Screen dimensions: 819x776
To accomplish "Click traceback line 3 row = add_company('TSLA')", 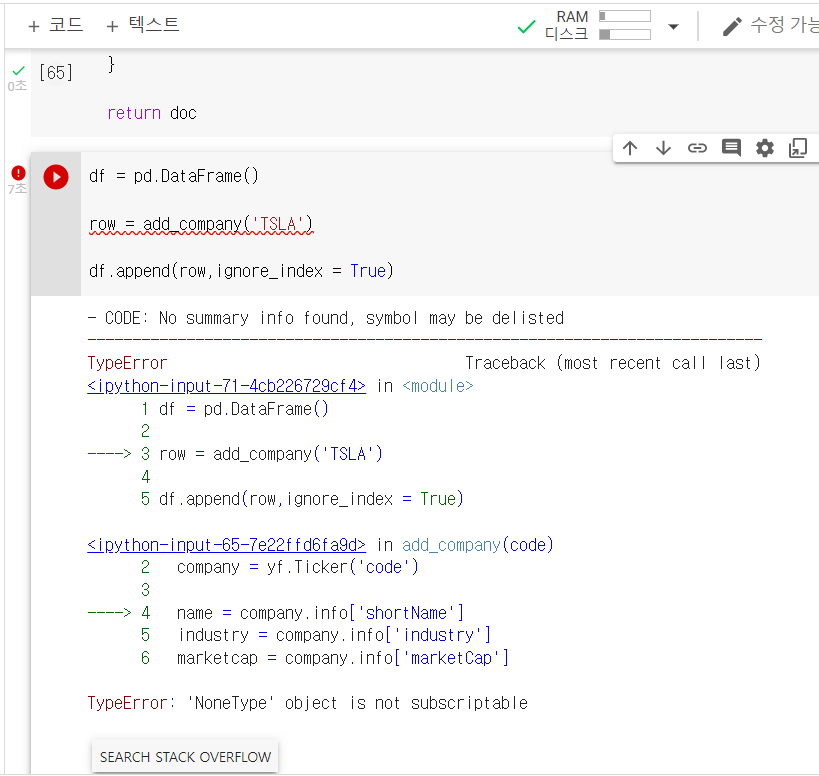I will click(271, 454).
